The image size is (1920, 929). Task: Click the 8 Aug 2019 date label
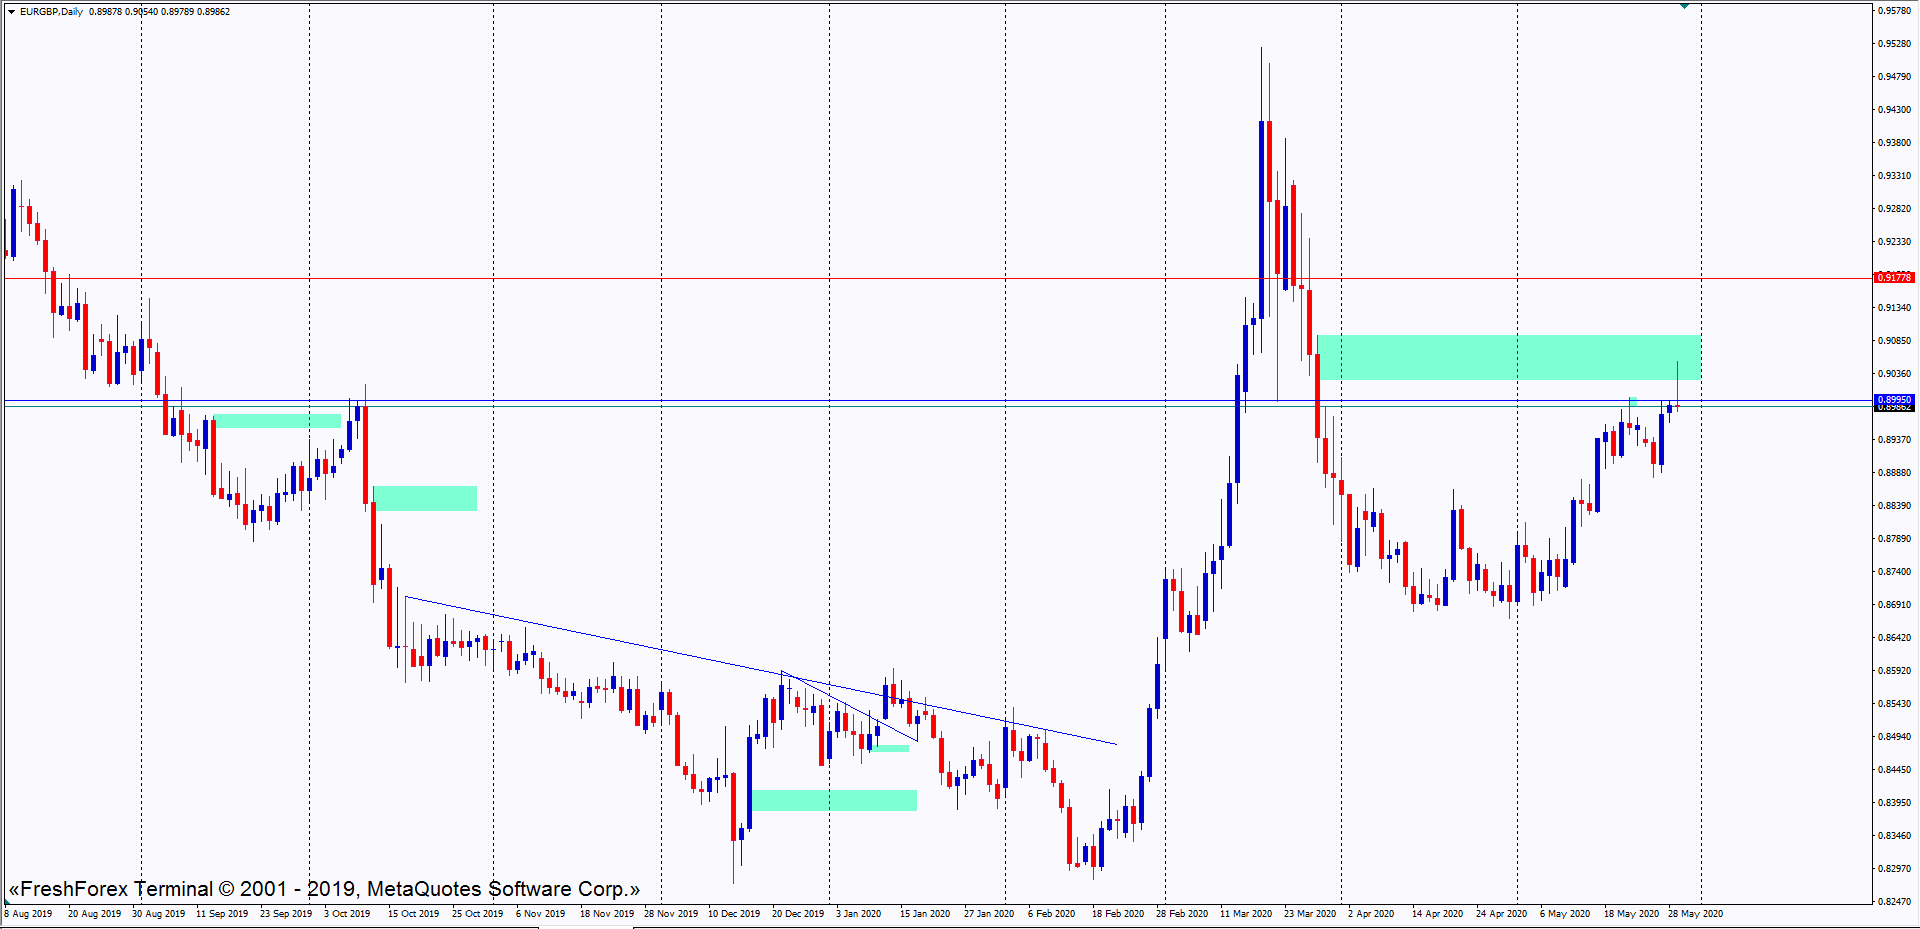pos(29,914)
